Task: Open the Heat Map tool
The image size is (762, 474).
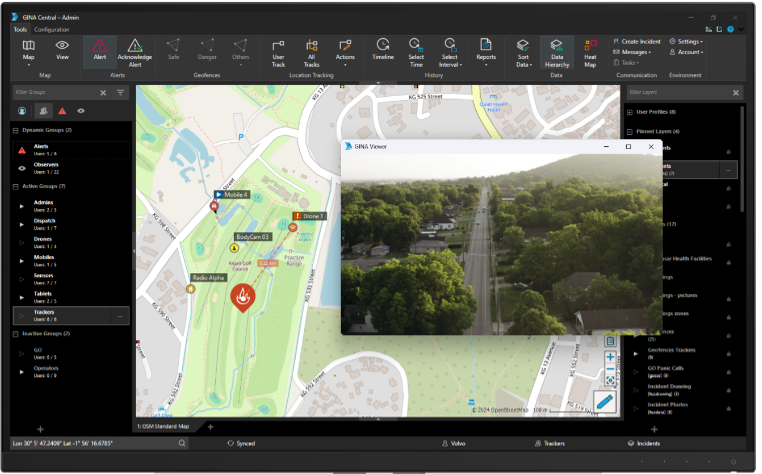Action: pyautogui.click(x=590, y=50)
